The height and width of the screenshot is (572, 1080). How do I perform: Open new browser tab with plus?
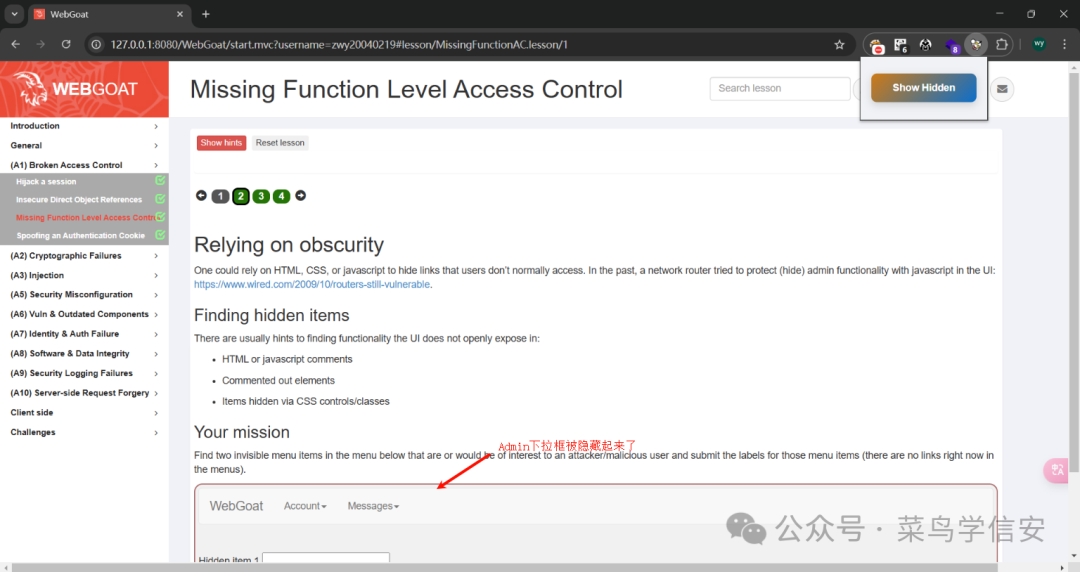(205, 14)
